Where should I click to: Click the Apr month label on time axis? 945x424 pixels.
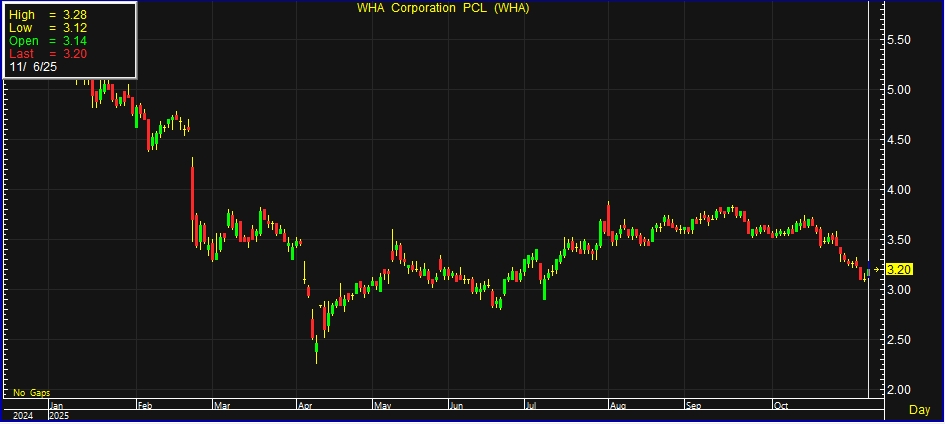click(304, 405)
